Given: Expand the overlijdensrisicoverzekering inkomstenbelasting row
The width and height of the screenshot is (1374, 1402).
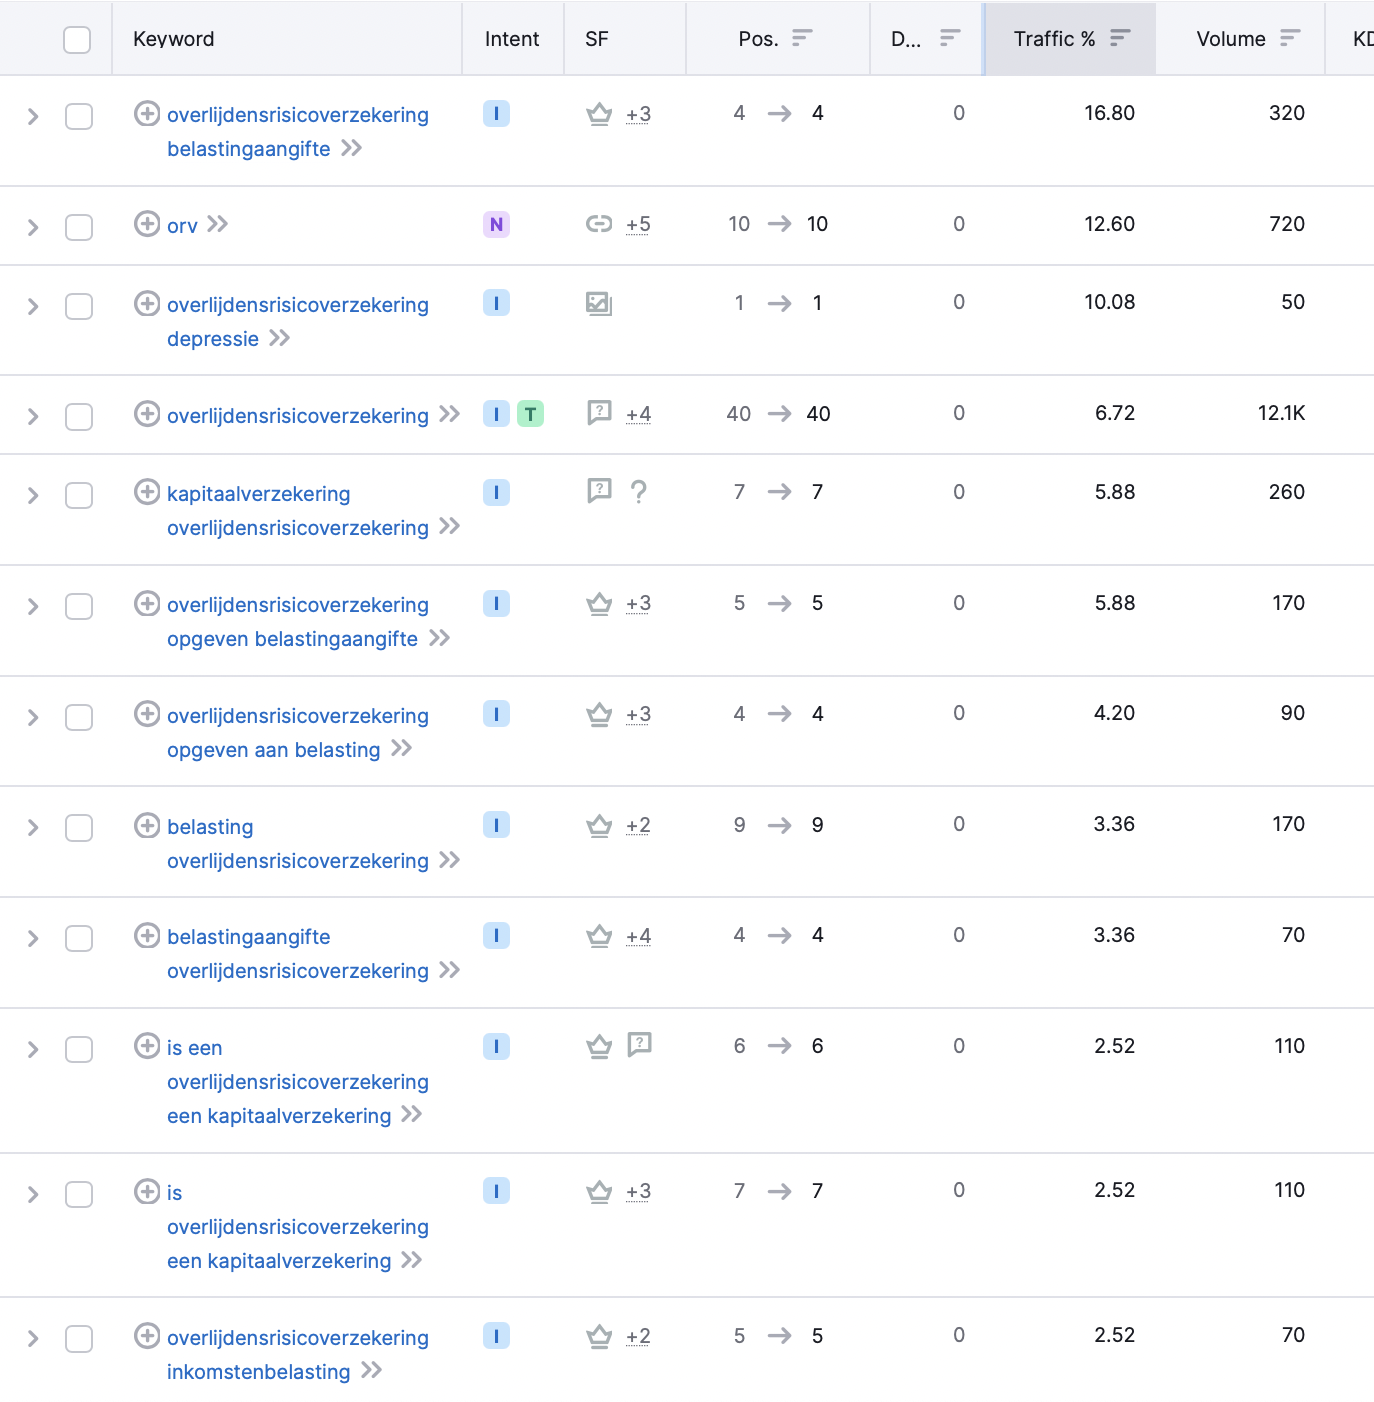Looking at the screenshot, I should pos(33,1338).
